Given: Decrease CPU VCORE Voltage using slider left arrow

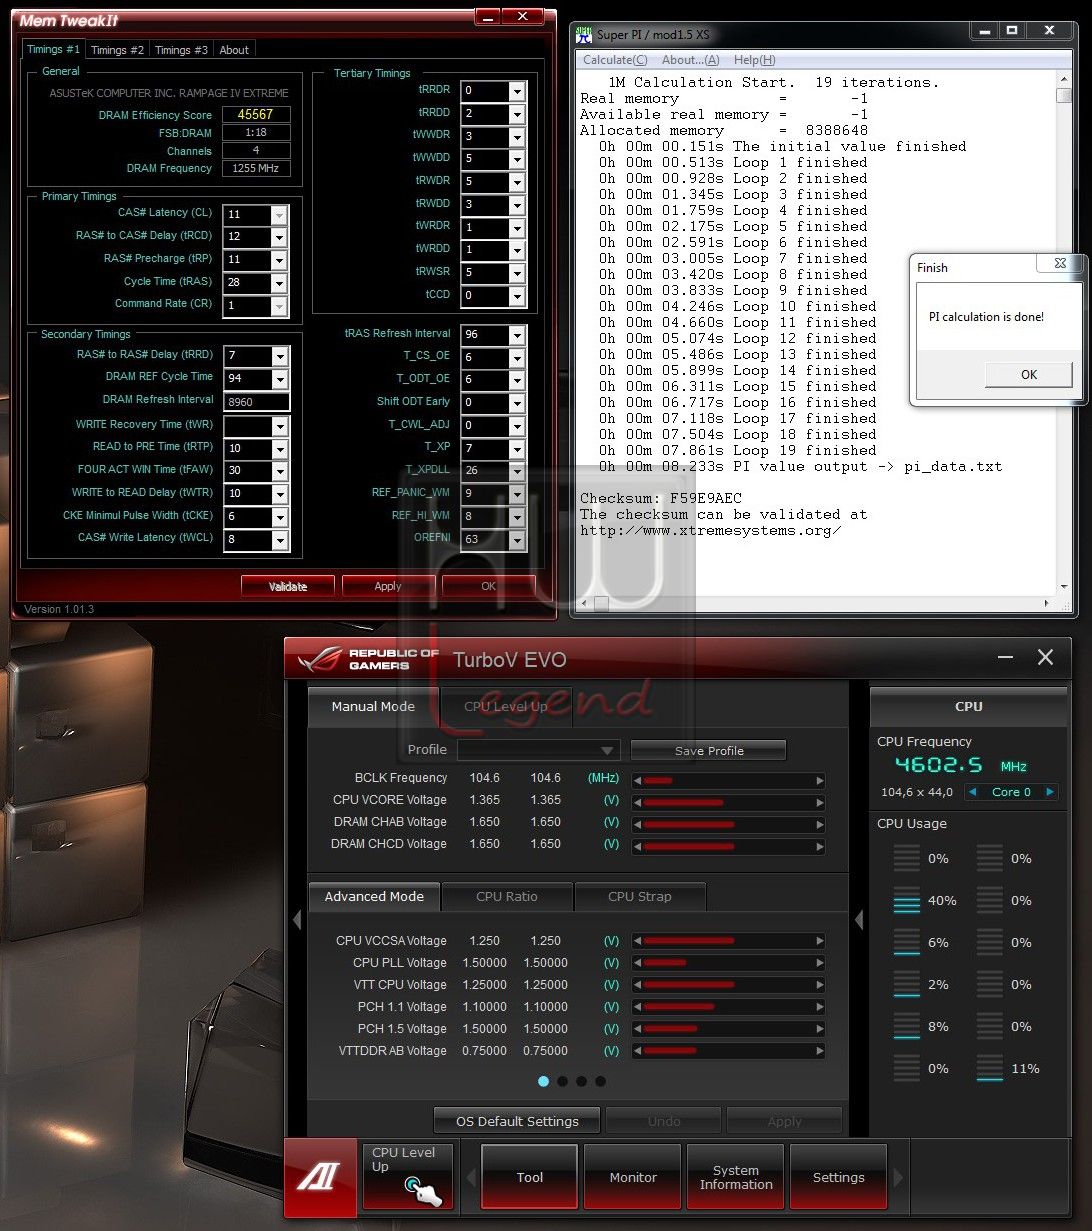Looking at the screenshot, I should 637,802.
